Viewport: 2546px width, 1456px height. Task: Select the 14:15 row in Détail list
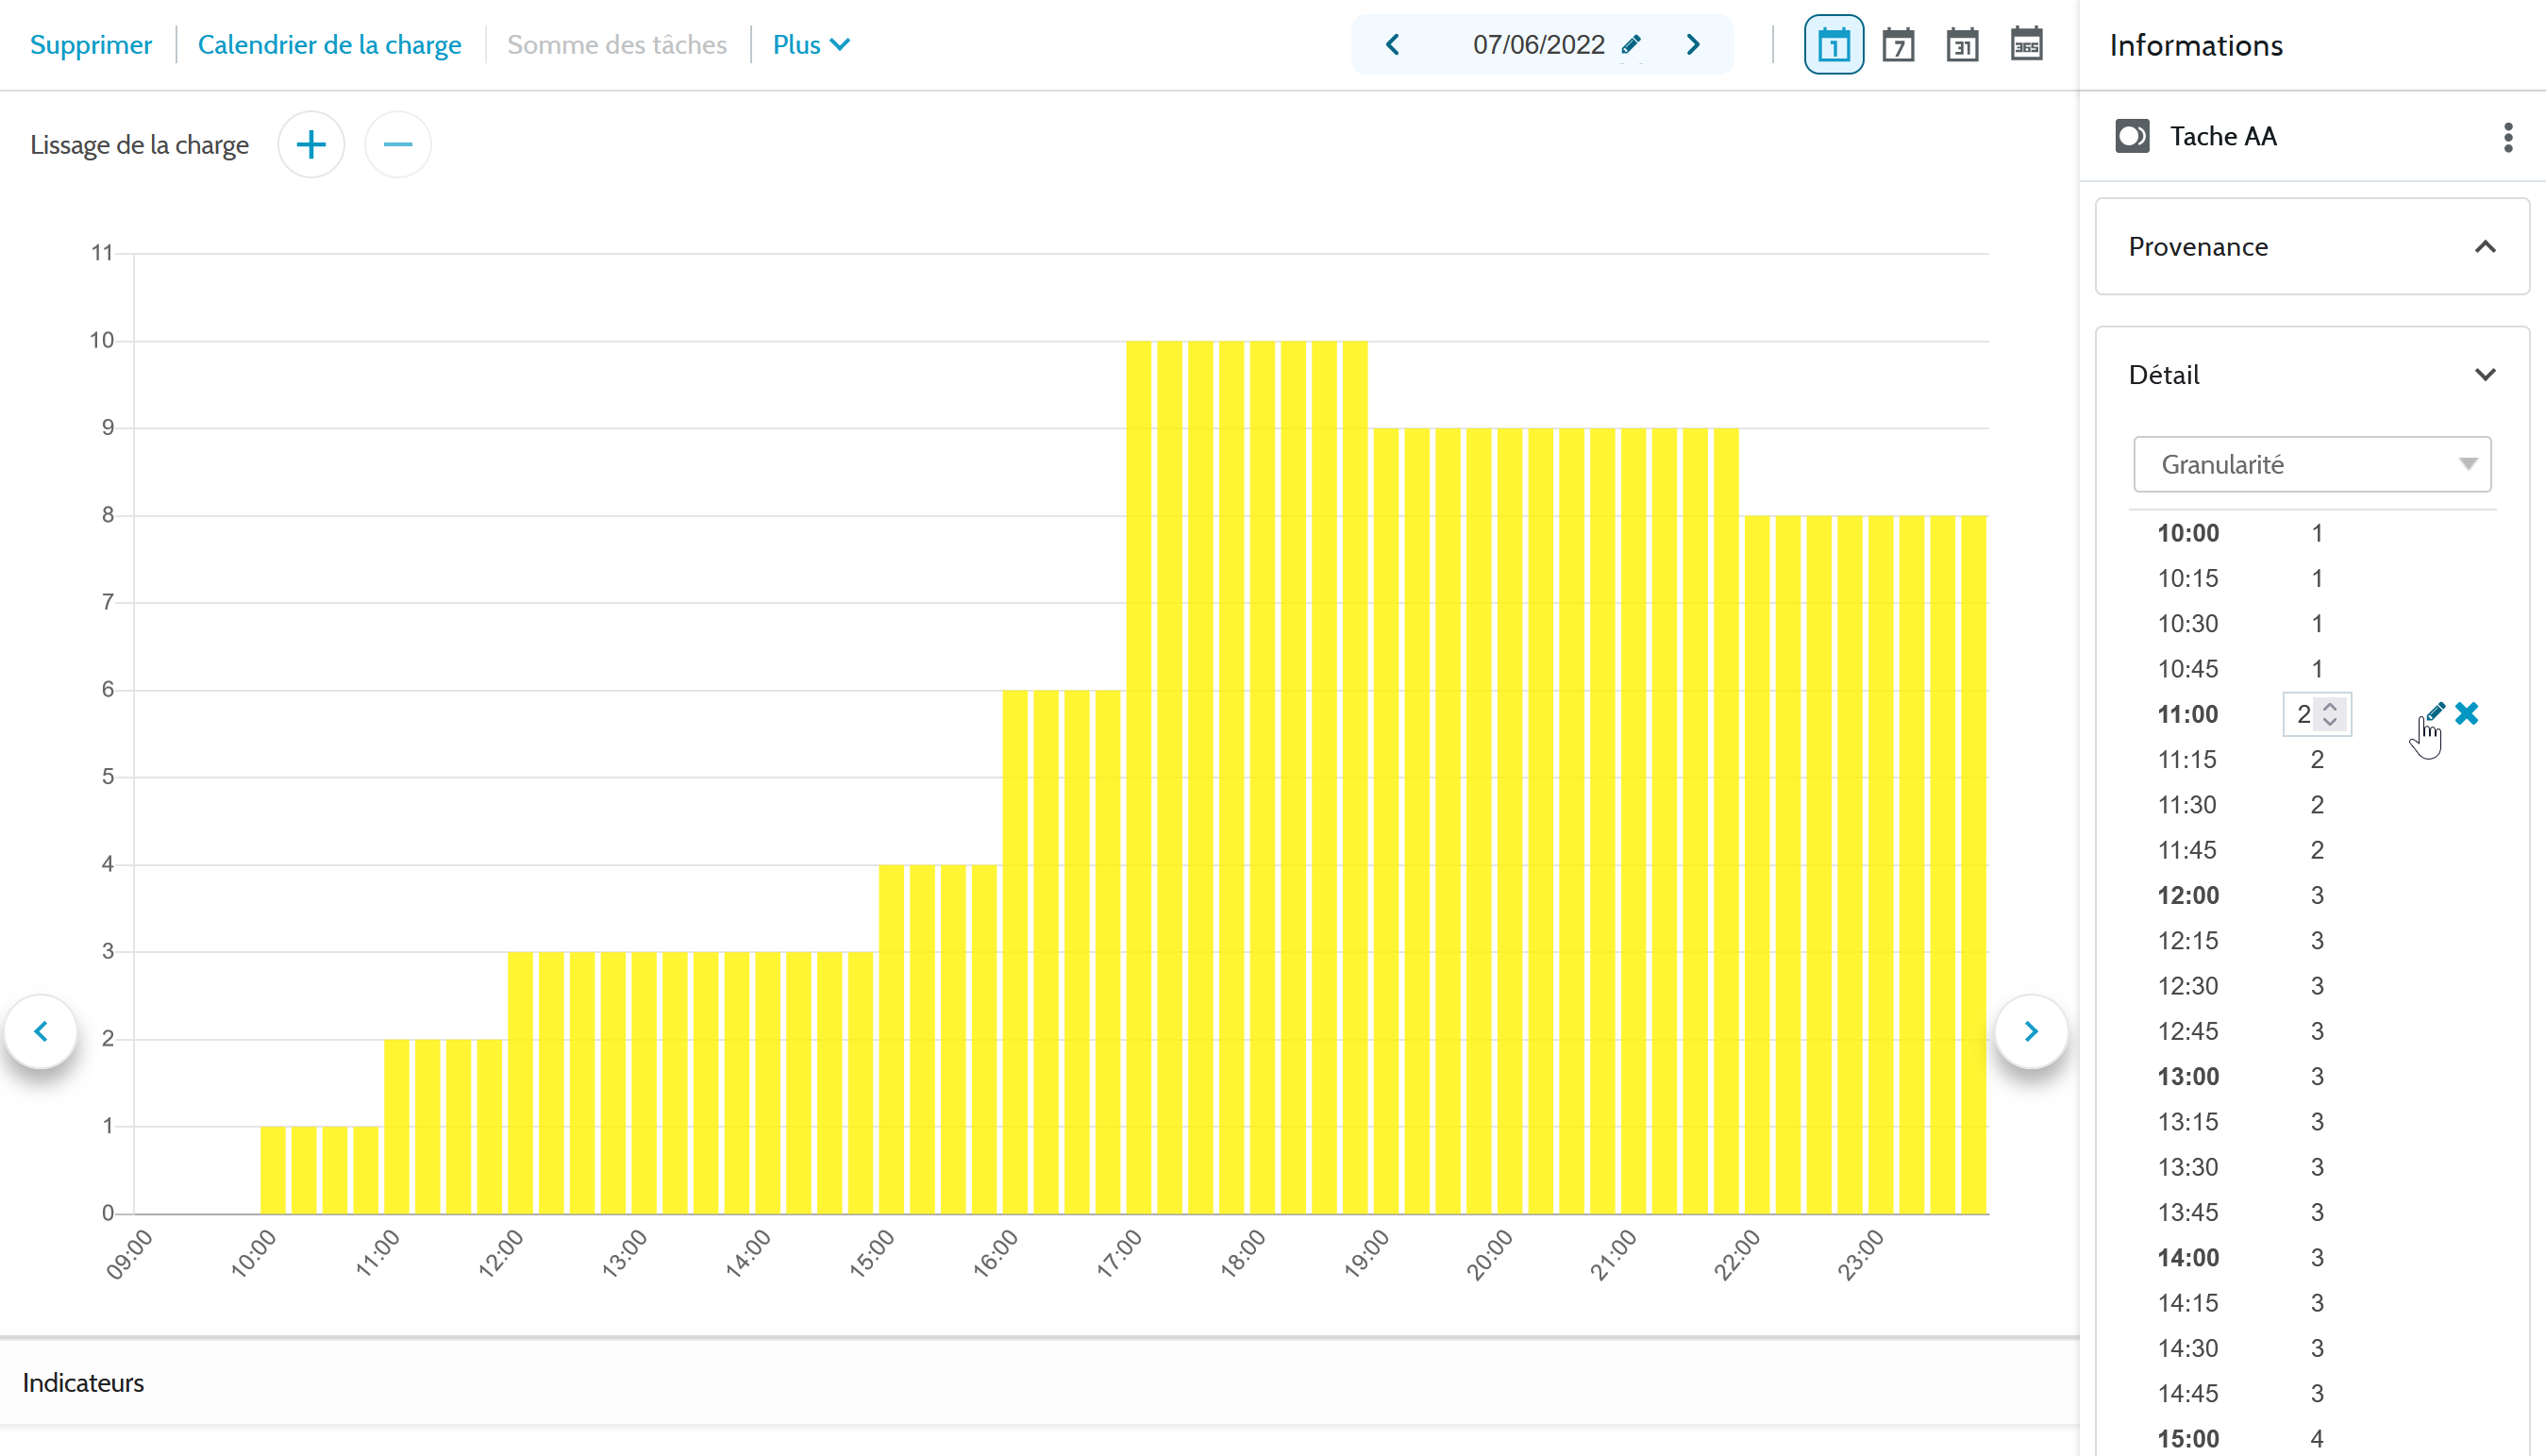click(2312, 1303)
